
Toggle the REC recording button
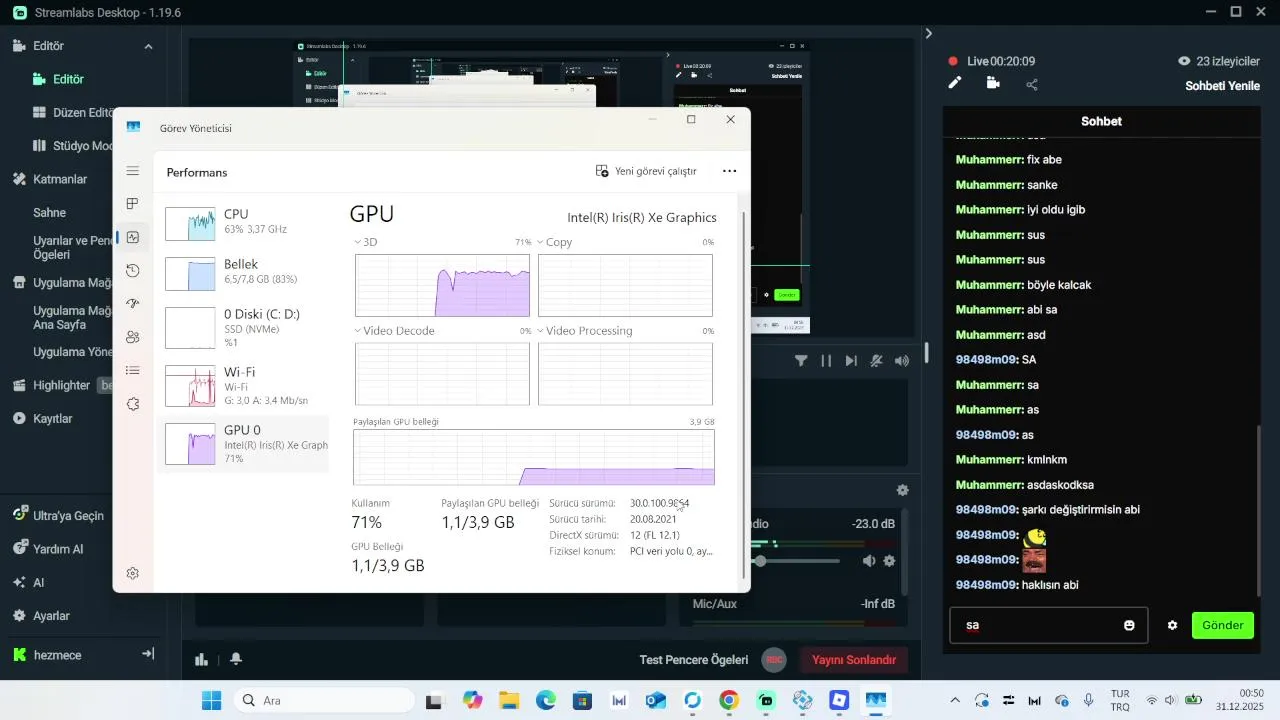tap(774, 660)
